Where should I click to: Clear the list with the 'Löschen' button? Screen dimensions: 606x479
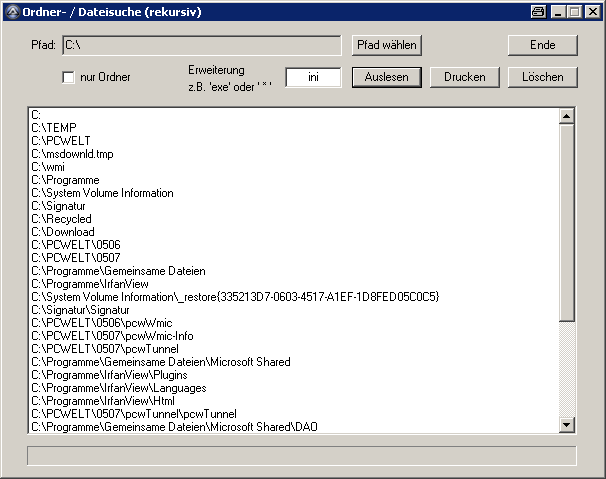[x=543, y=77]
